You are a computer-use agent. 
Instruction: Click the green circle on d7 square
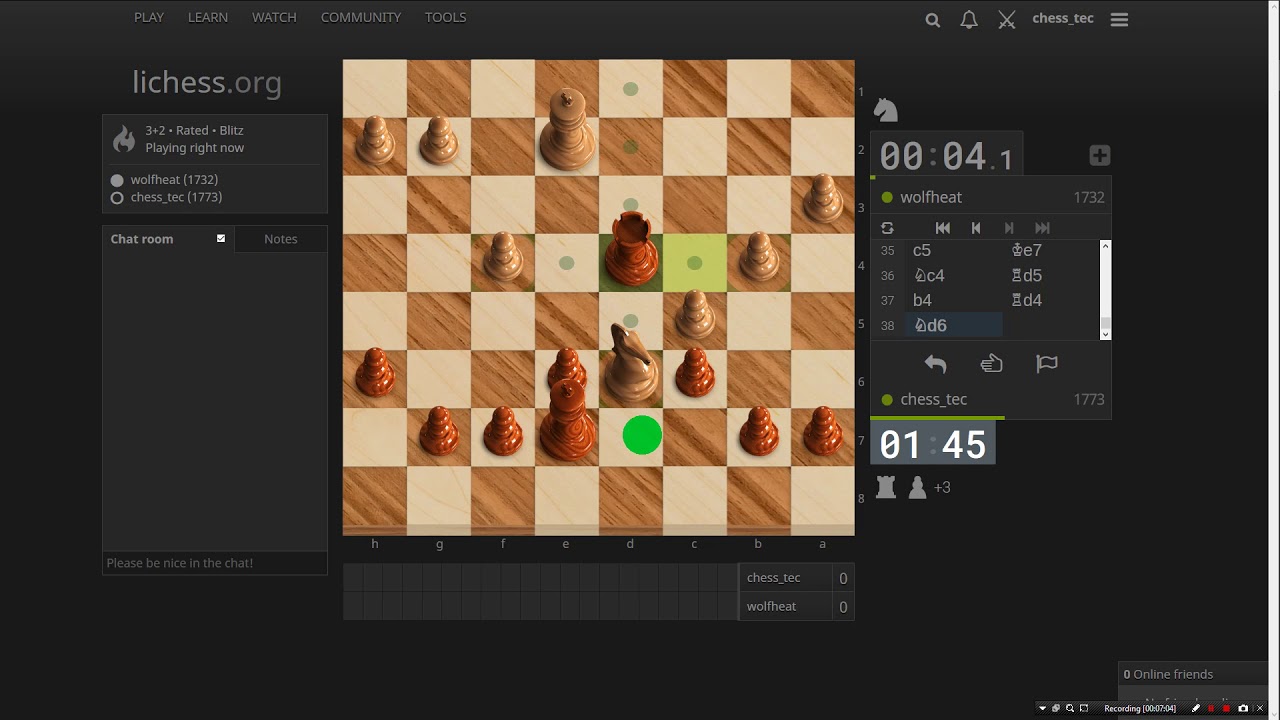pyautogui.click(x=642, y=436)
